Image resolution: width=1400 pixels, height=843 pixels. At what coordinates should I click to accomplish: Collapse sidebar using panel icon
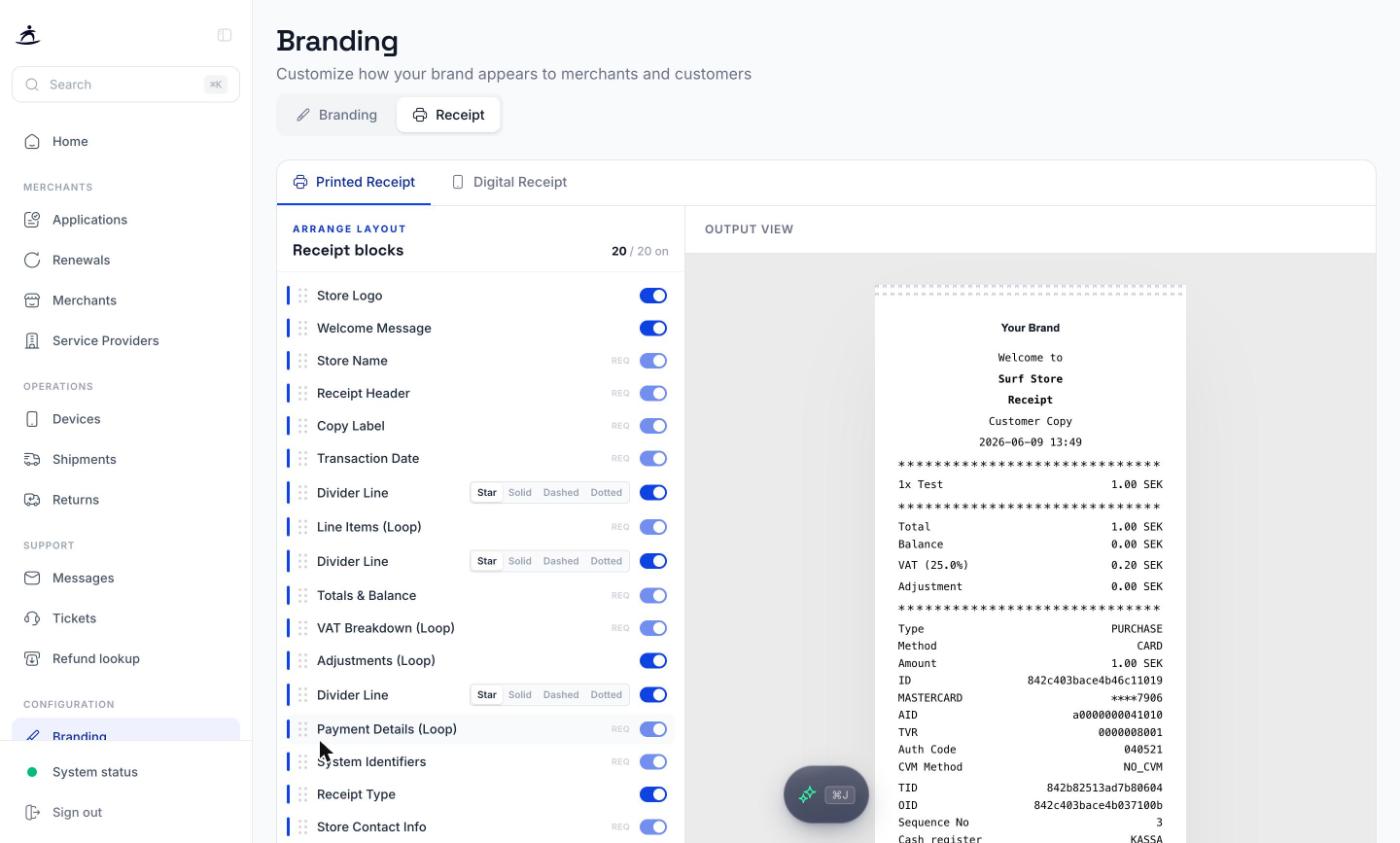pyautogui.click(x=224, y=35)
